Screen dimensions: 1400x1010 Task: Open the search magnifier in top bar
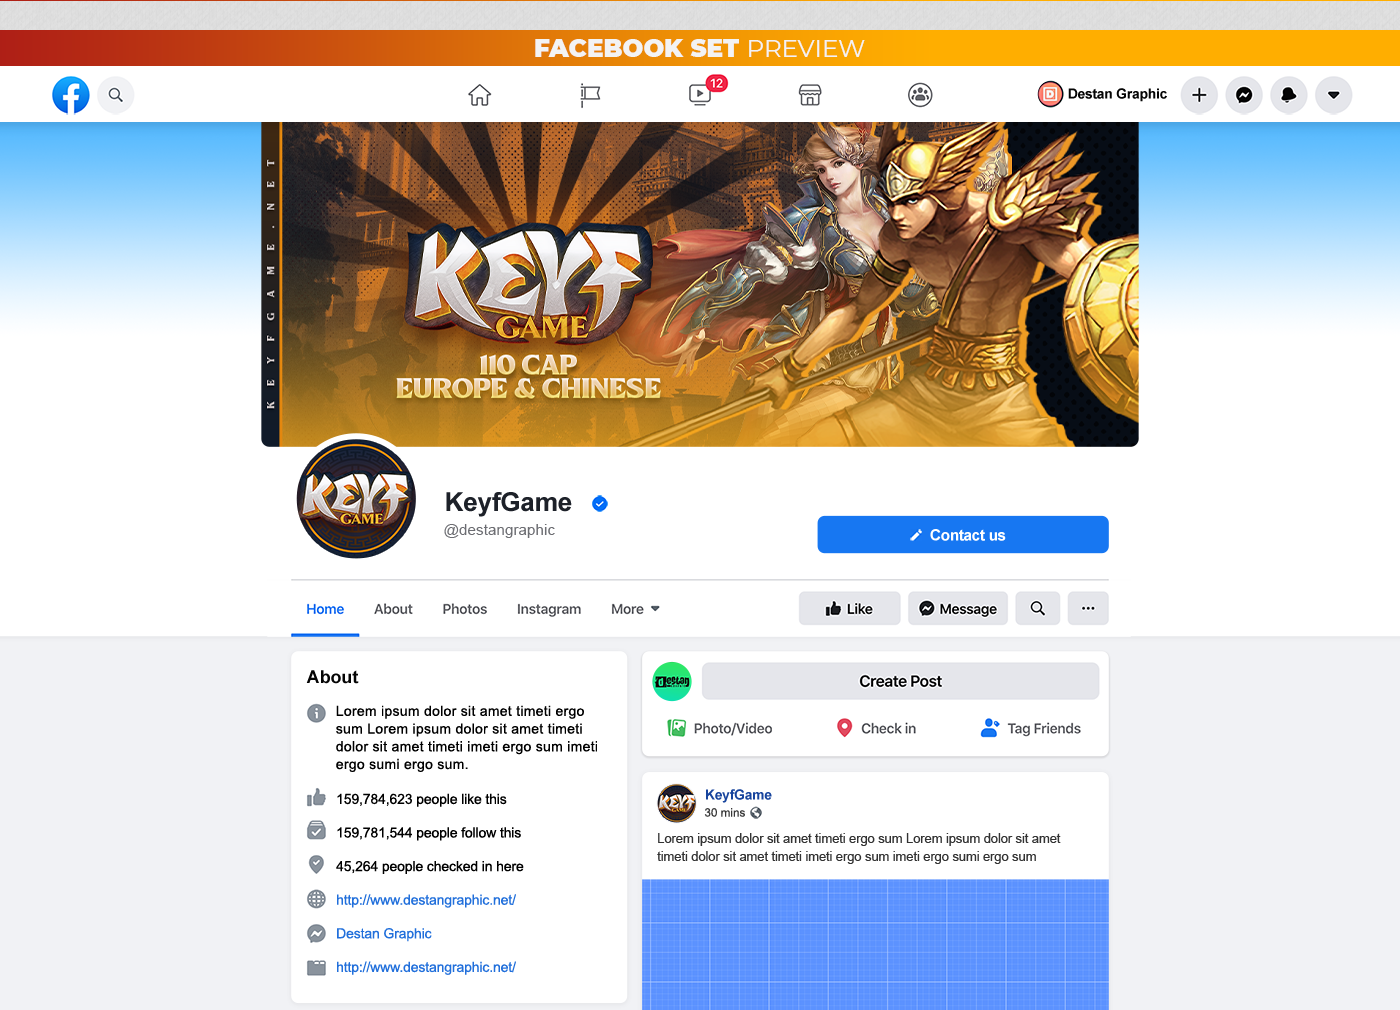pyautogui.click(x=116, y=95)
